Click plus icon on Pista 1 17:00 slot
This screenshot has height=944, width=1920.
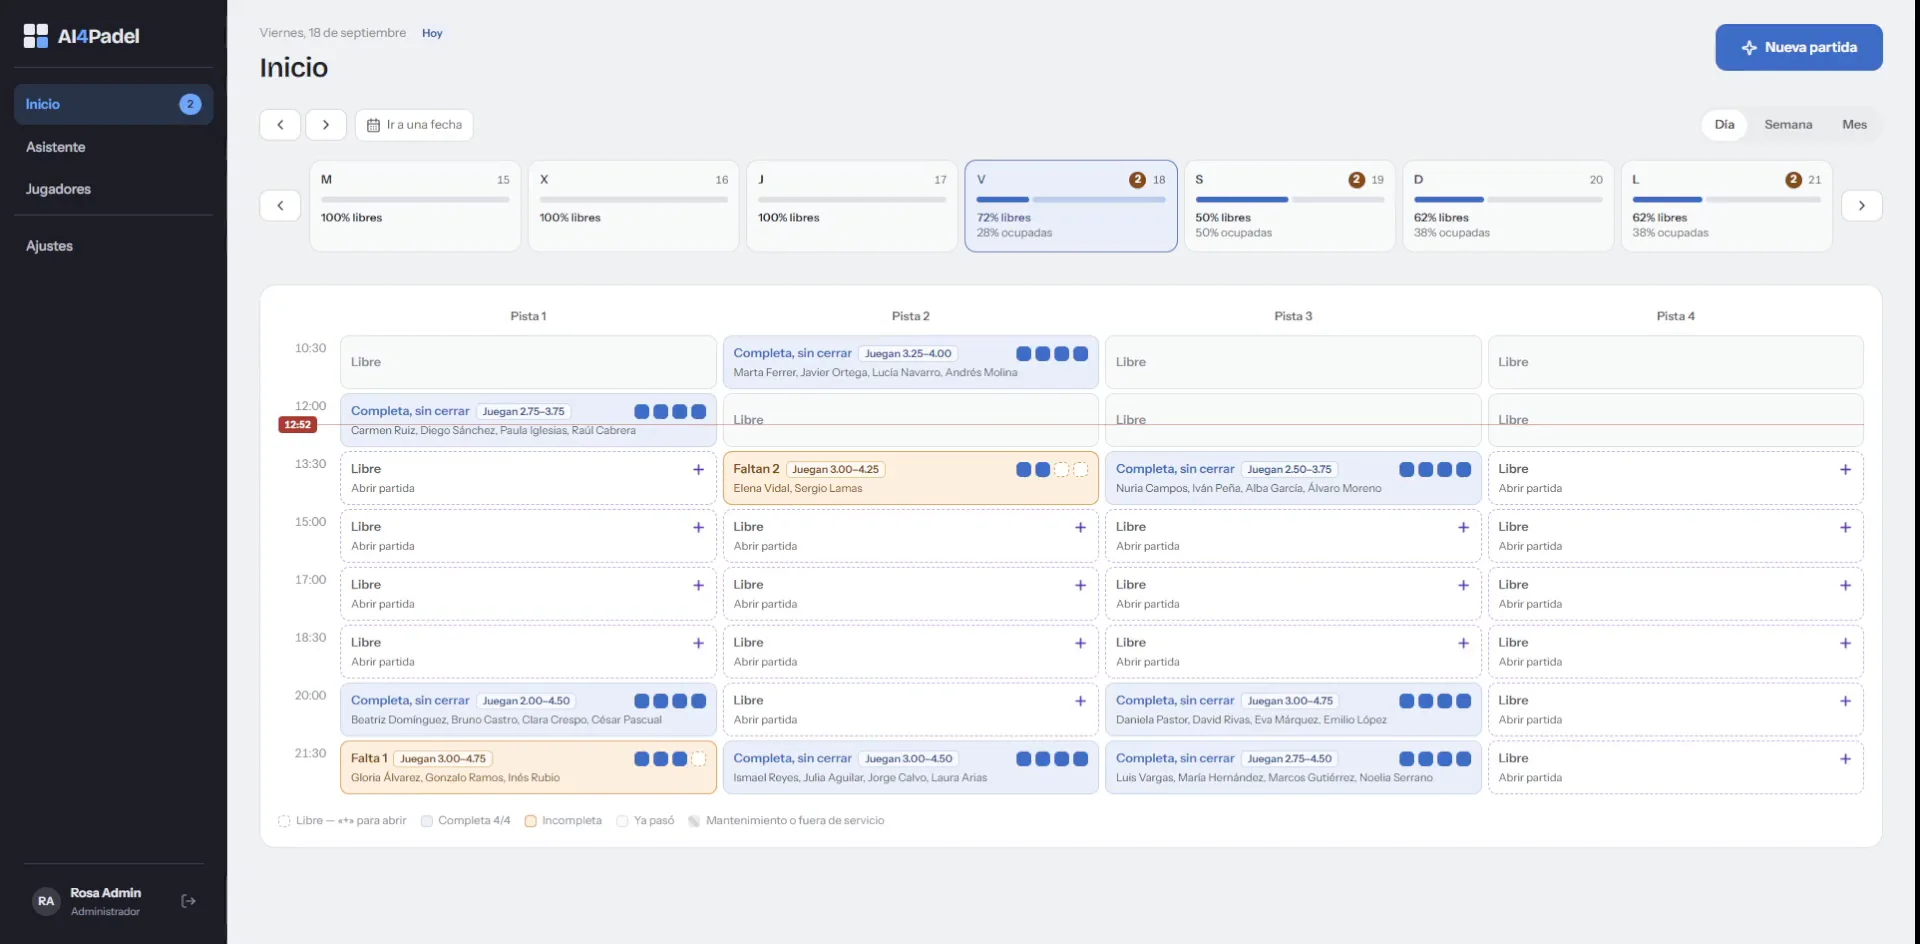pyautogui.click(x=698, y=585)
